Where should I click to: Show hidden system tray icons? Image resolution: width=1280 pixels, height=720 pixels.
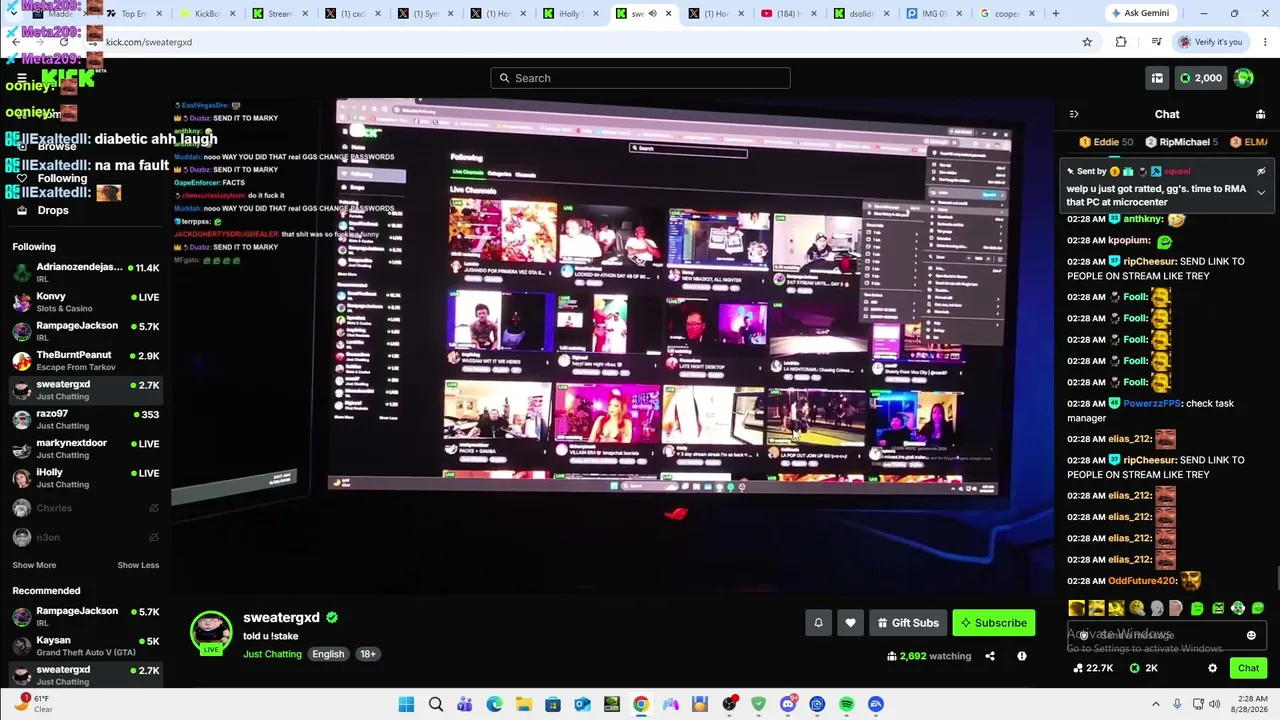click(x=1156, y=704)
